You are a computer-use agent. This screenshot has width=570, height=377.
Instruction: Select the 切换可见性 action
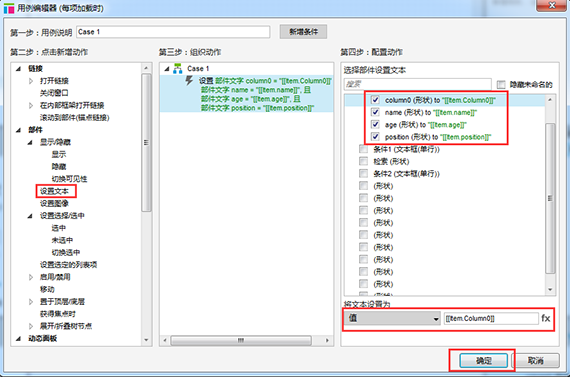point(69,179)
